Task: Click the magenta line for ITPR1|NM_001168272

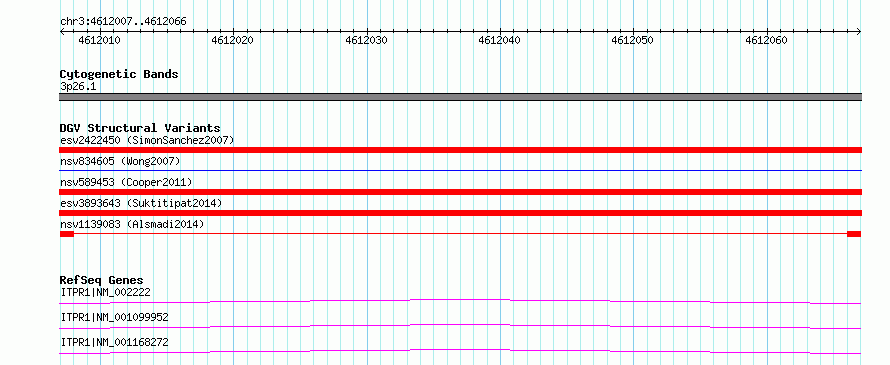Action: coord(460,351)
